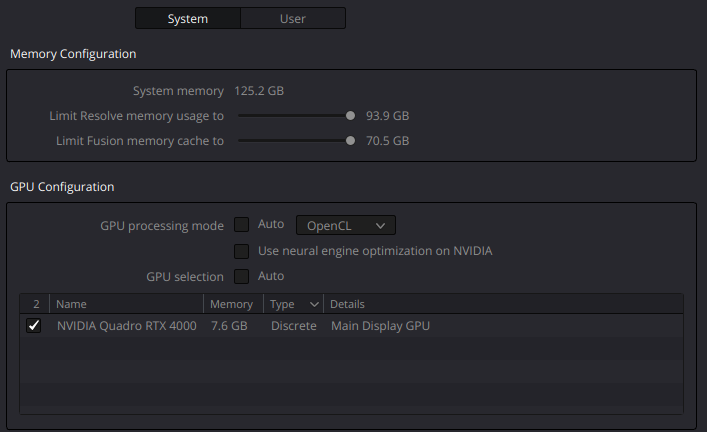Image resolution: width=707 pixels, height=432 pixels.
Task: Click the Memory column header
Action: pyautogui.click(x=232, y=304)
